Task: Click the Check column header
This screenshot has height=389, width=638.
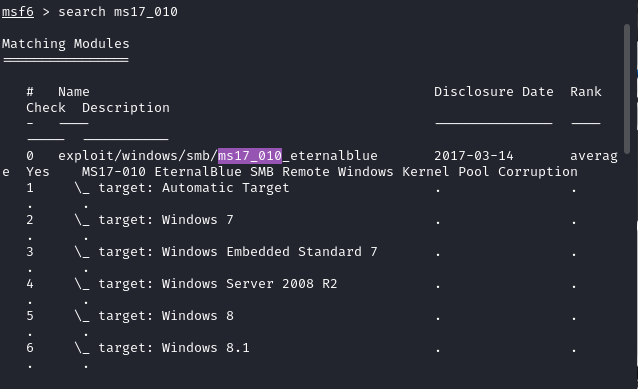Action: click(x=46, y=108)
